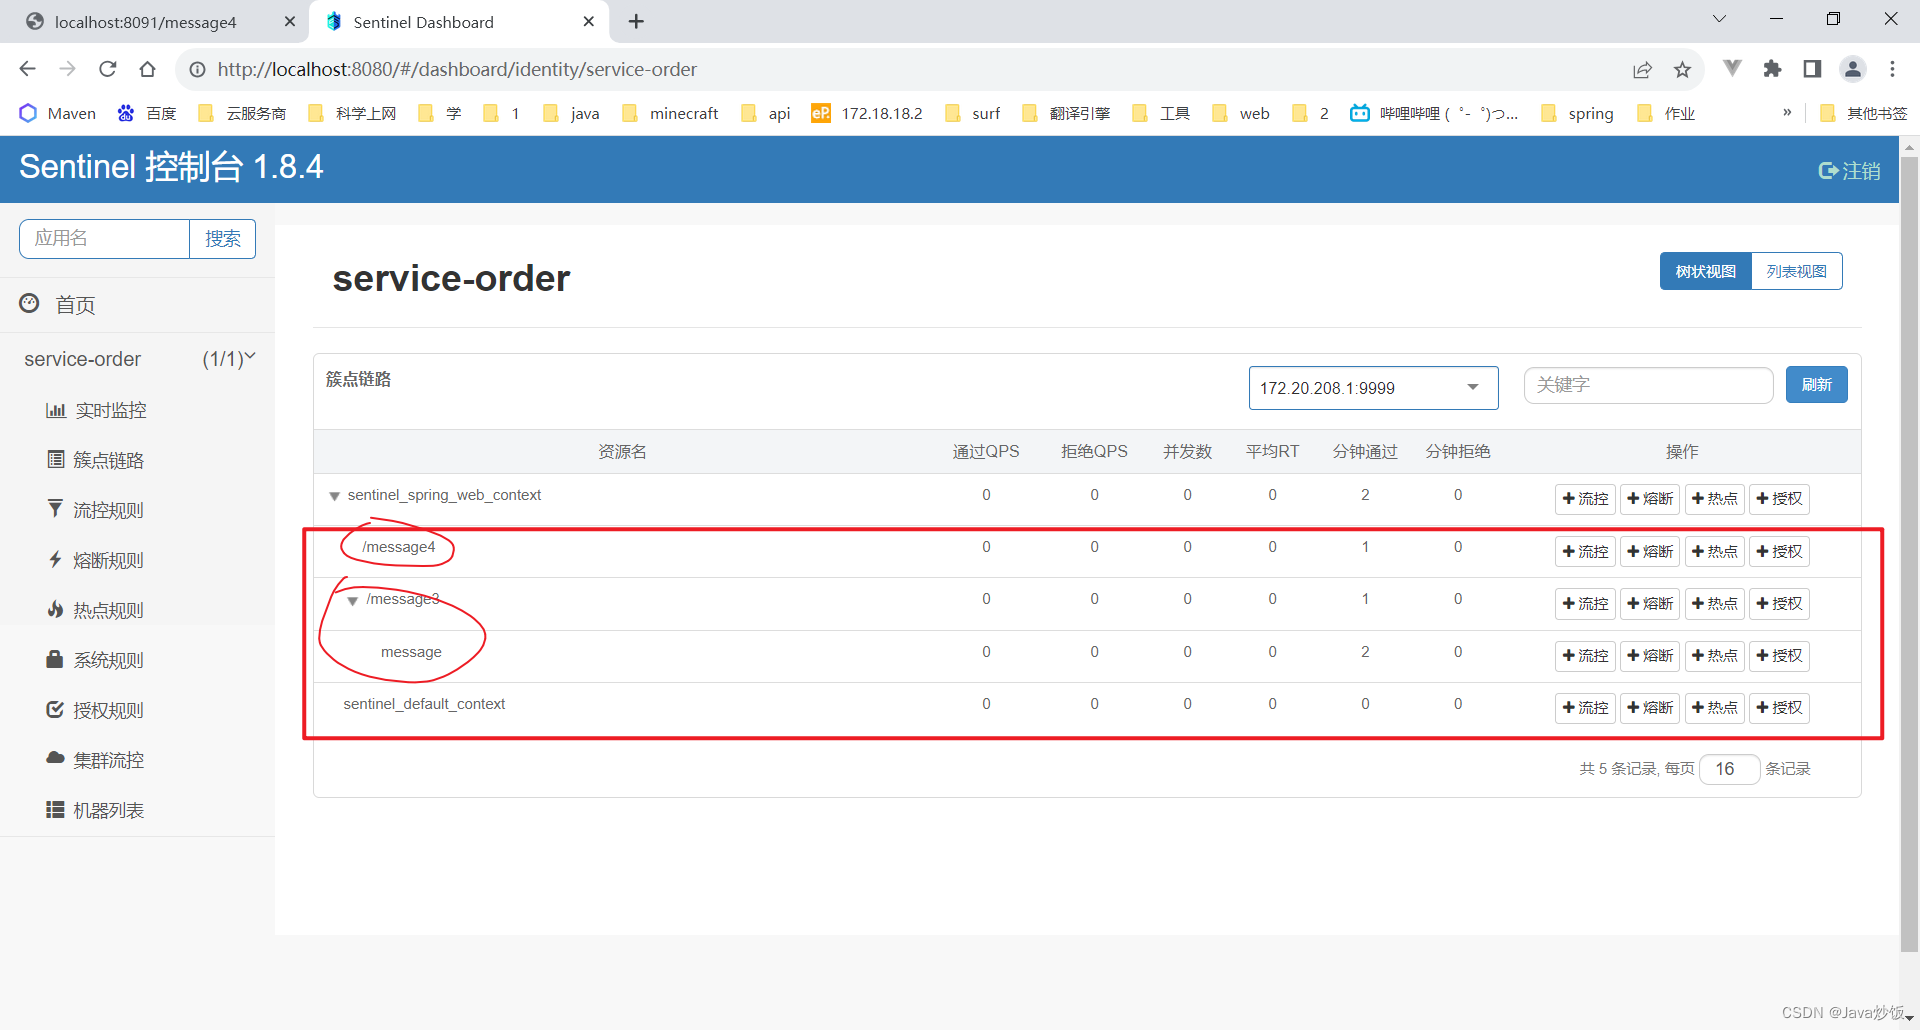1920x1030 pixels.
Task: Open 其他书签 bookmarks folder
Action: pos(1864,113)
